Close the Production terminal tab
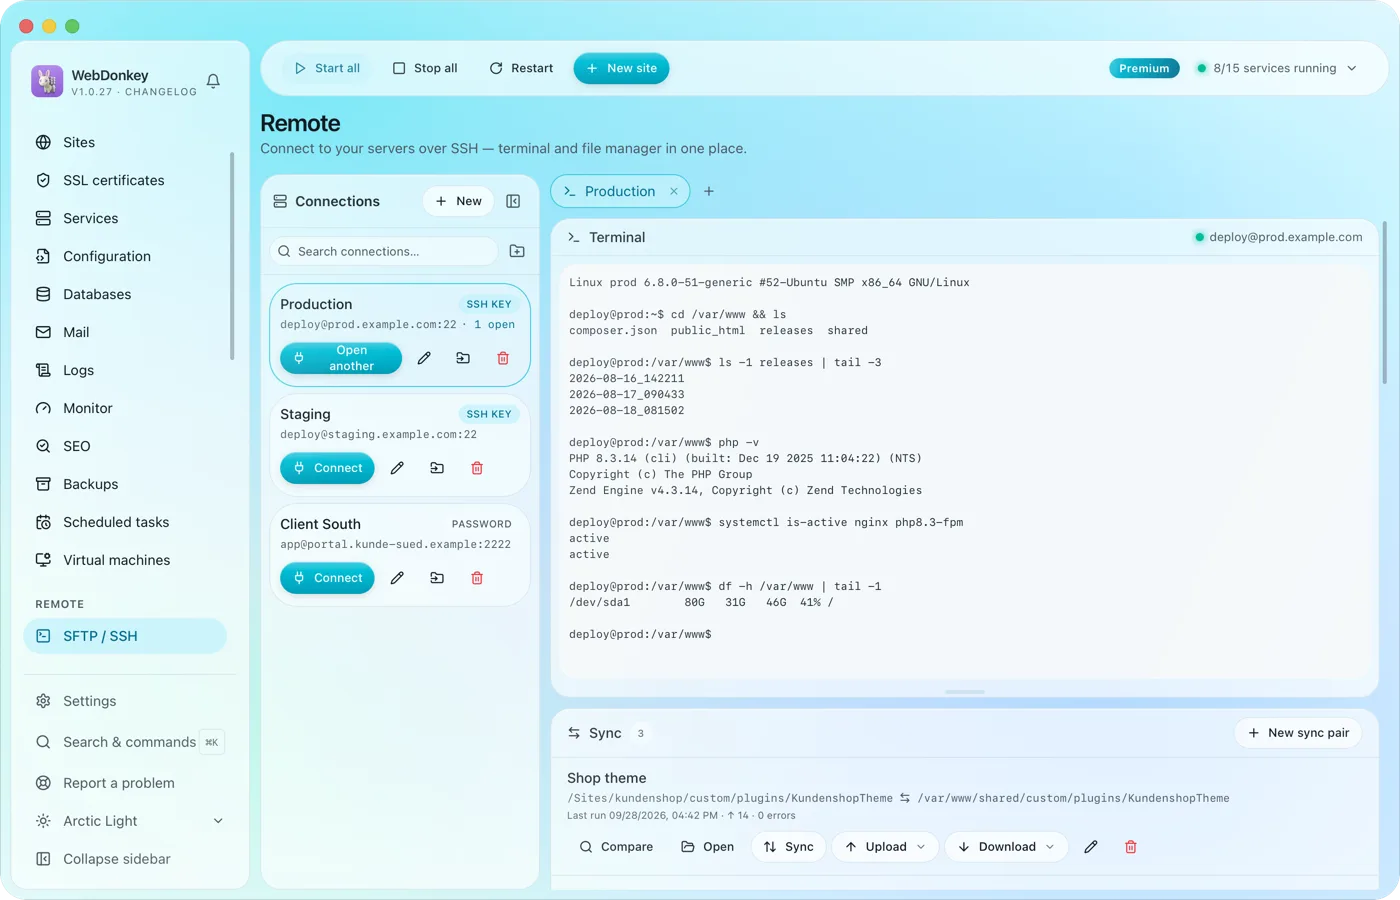This screenshot has height=900, width=1400. click(x=674, y=191)
